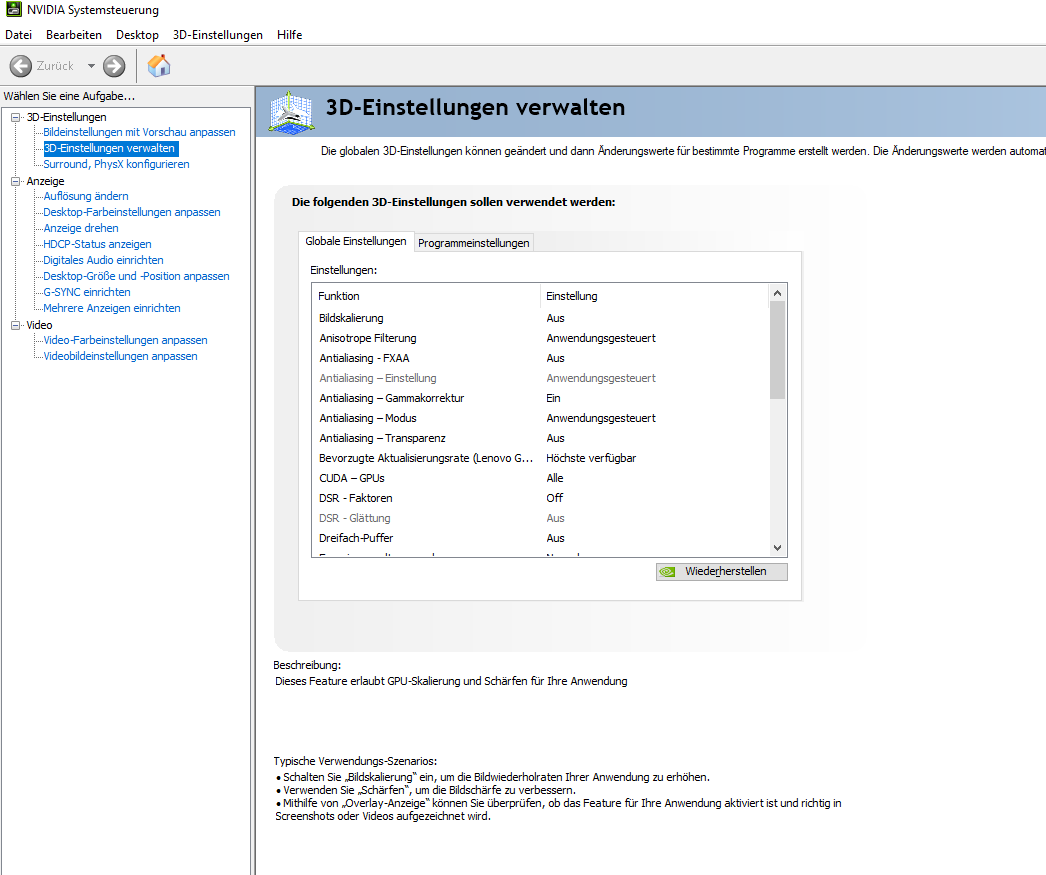Click the Einstellung column header
This screenshot has width=1046, height=875.
click(654, 296)
